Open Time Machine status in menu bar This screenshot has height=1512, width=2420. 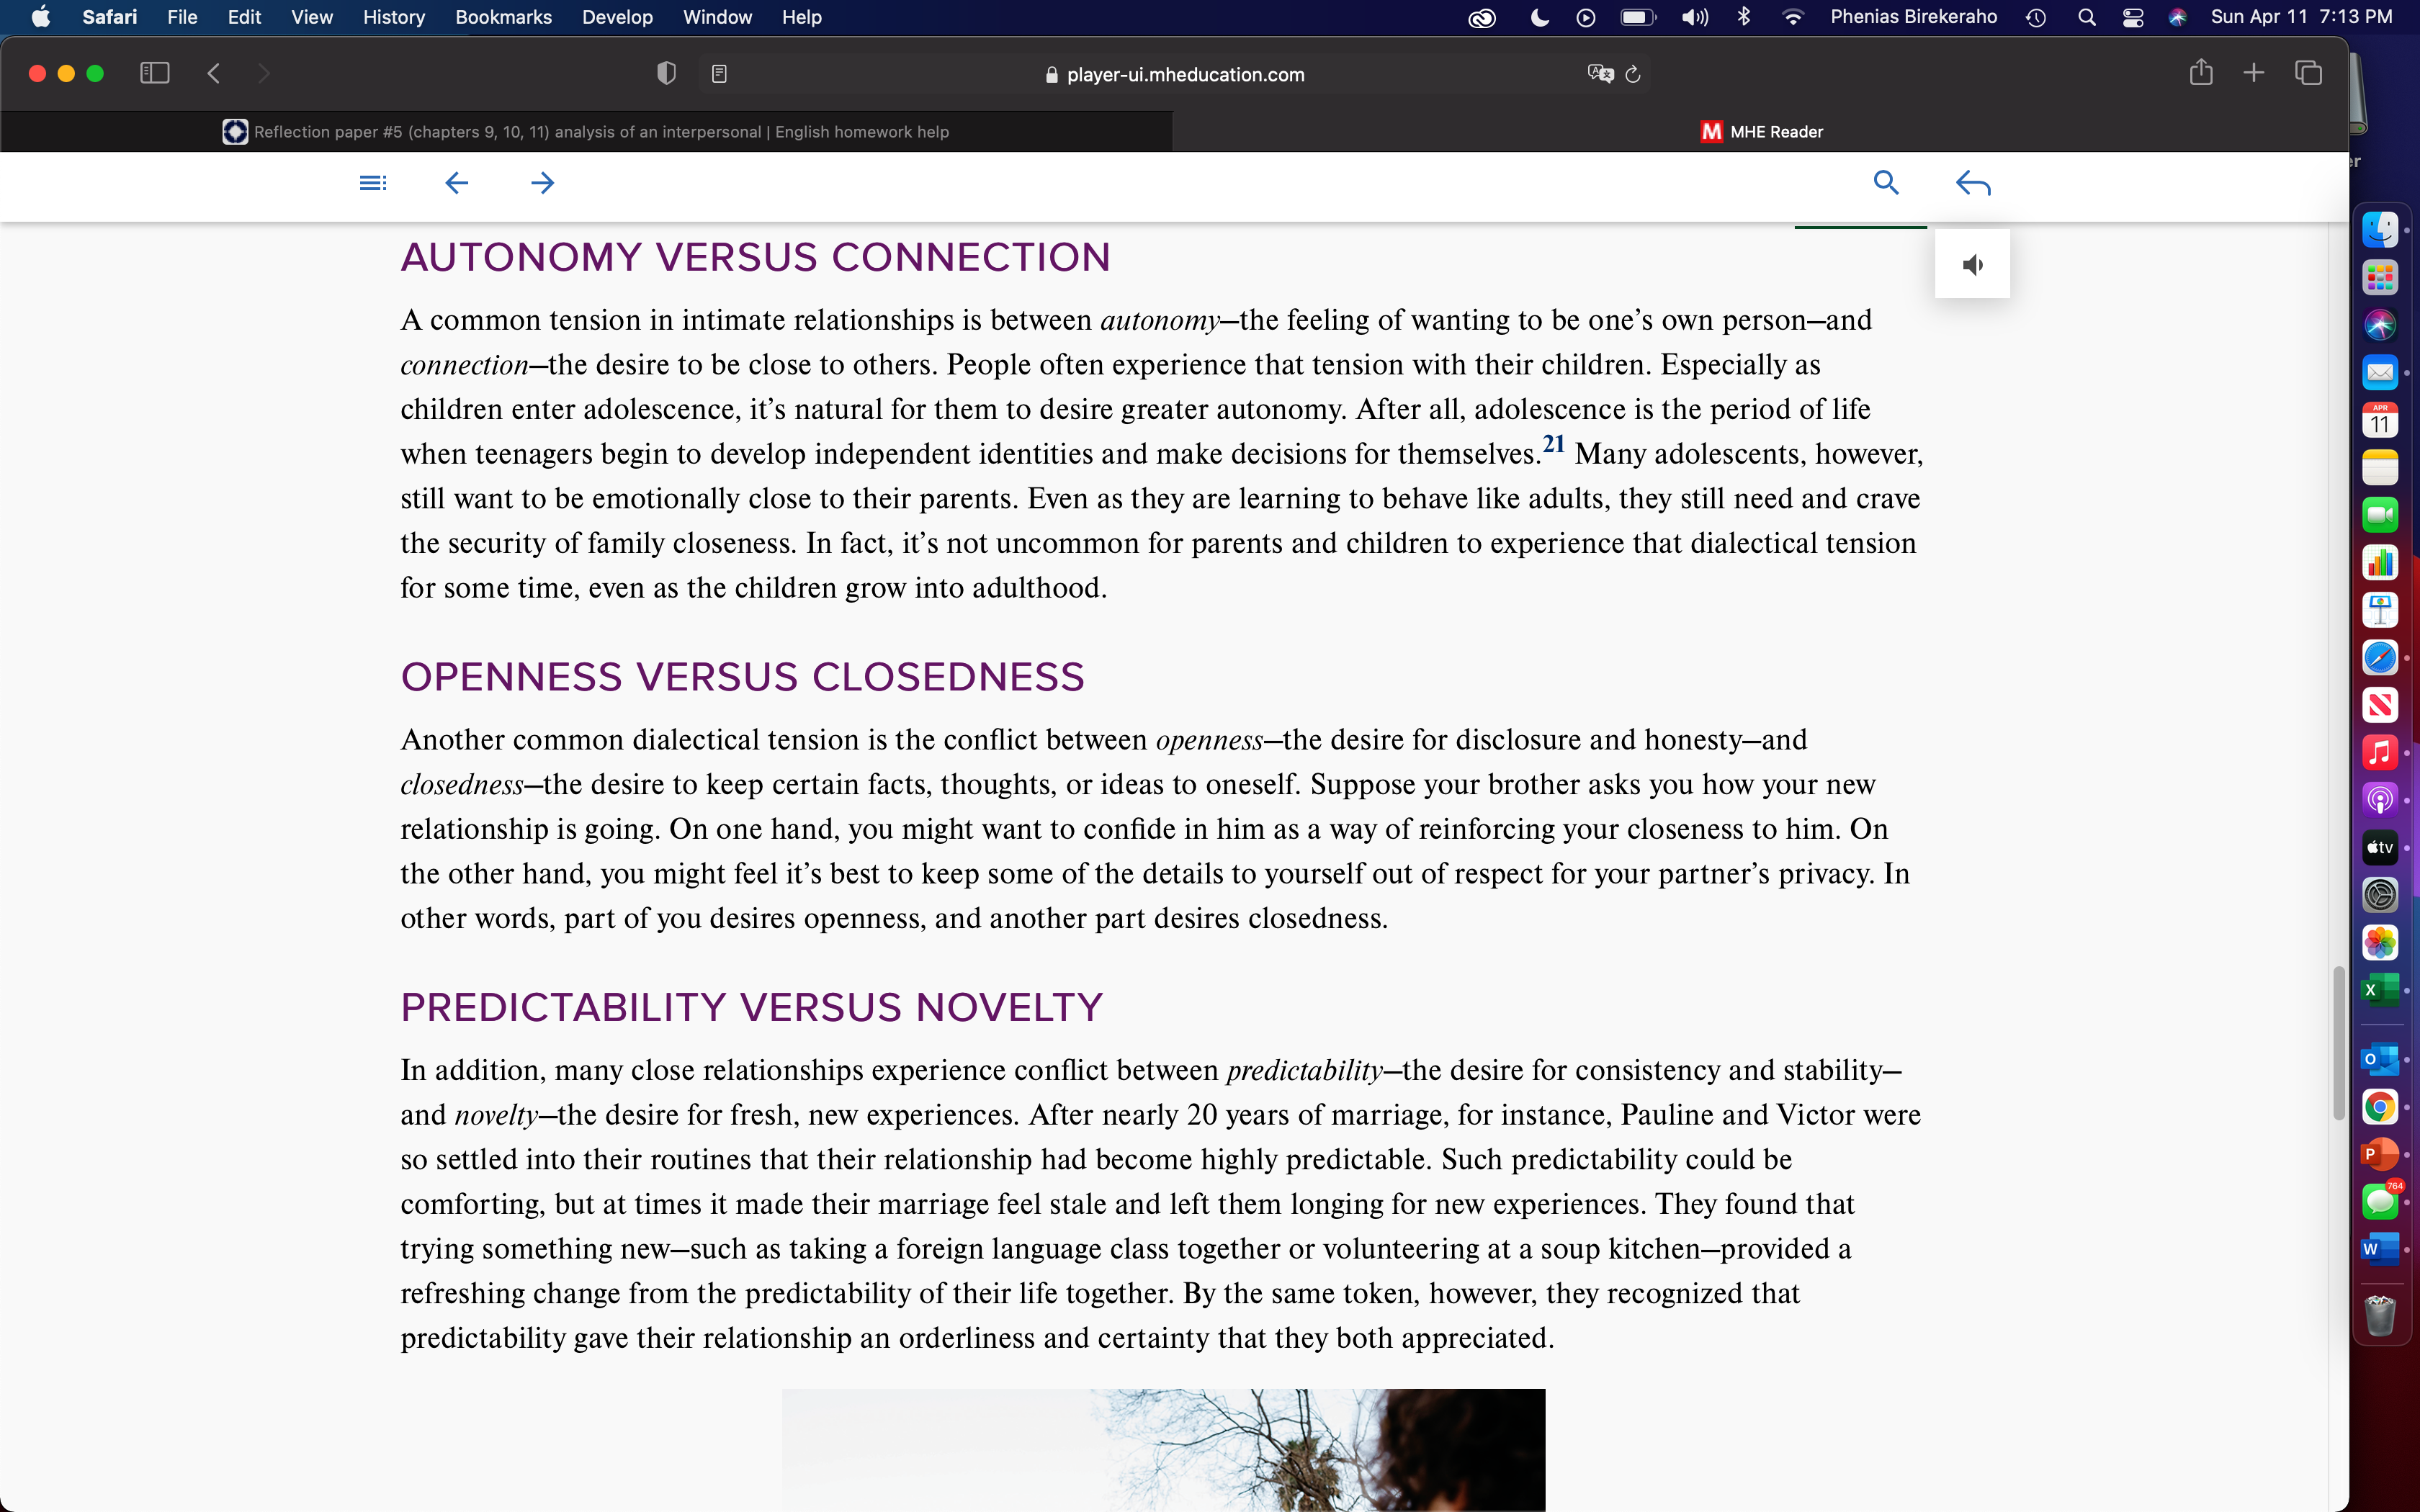click(x=2036, y=17)
